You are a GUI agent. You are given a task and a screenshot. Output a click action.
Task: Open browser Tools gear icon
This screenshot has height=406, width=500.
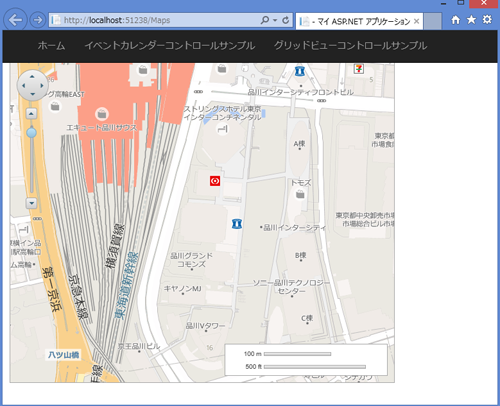coord(487,19)
